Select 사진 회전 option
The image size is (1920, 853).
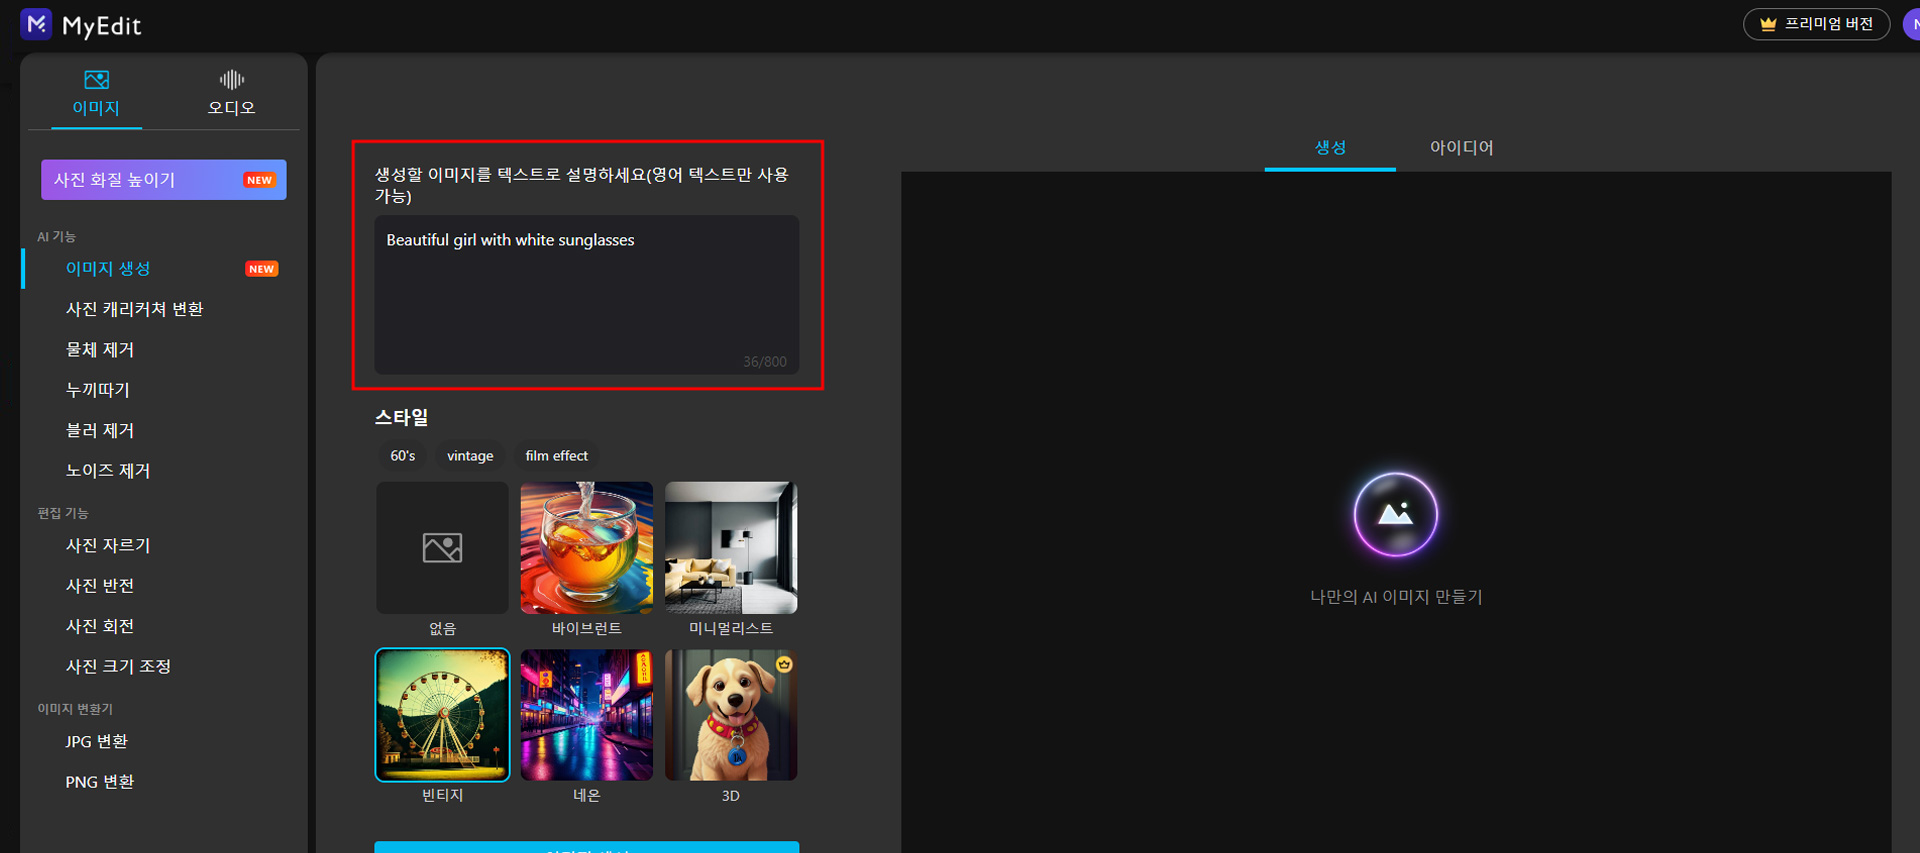pyautogui.click(x=100, y=626)
